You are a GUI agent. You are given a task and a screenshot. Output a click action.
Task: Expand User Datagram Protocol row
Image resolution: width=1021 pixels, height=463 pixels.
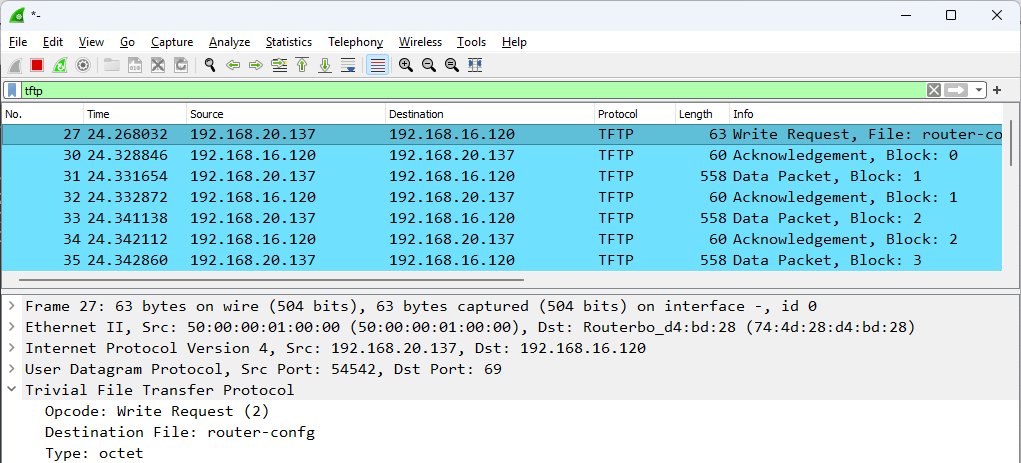point(12,369)
